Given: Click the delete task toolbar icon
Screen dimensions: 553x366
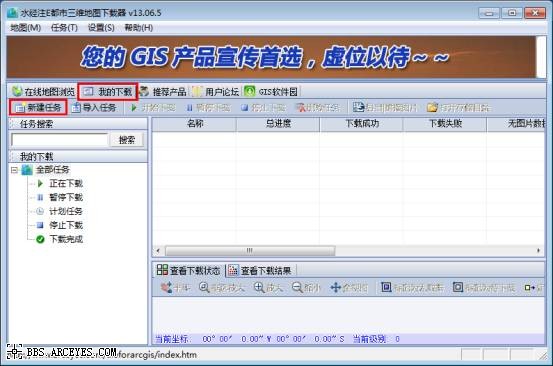Looking at the screenshot, I should pos(301,108).
